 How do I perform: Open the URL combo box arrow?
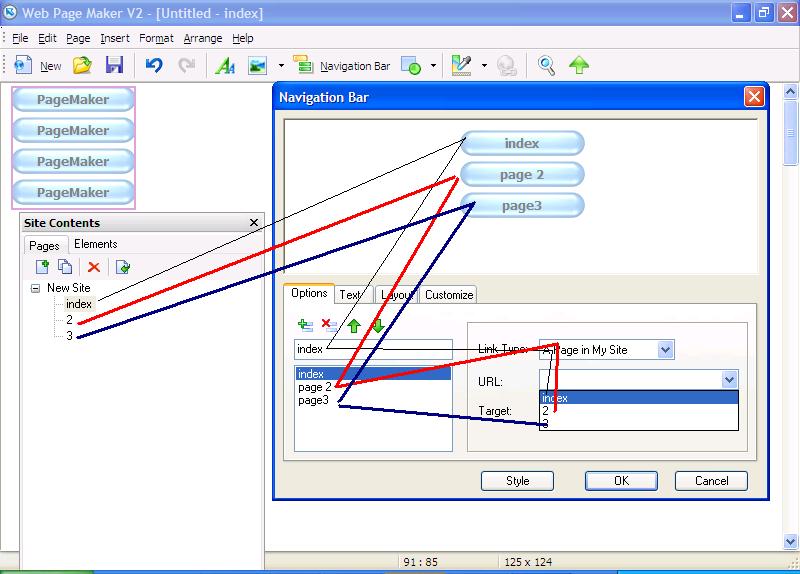tap(729, 380)
